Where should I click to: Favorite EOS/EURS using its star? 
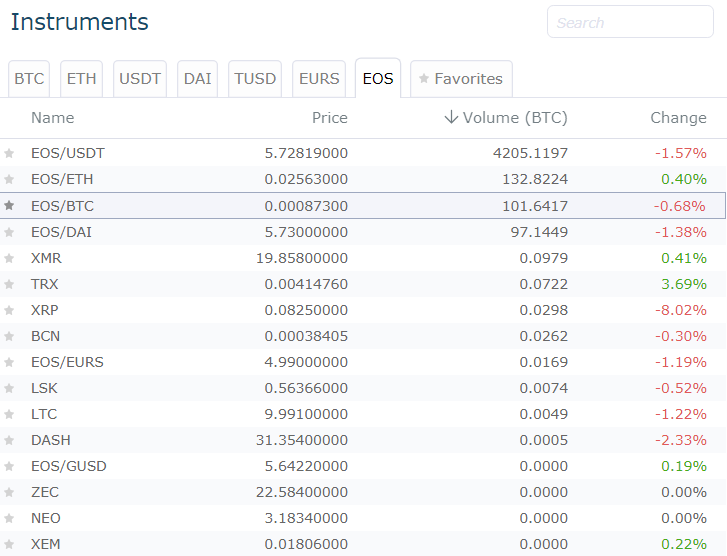pos(9,362)
